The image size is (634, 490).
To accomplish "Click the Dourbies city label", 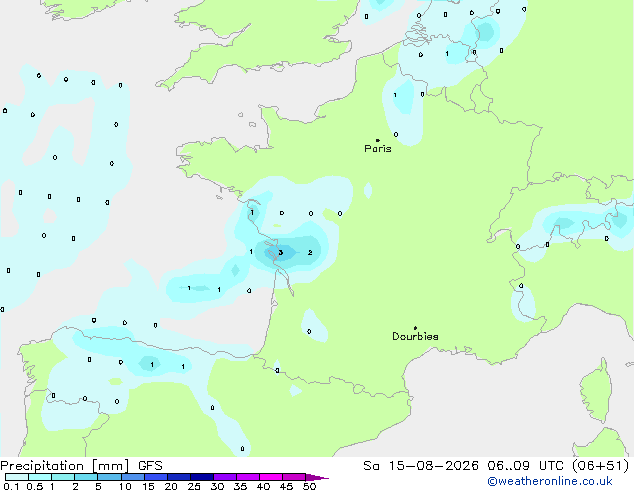I will click(415, 336).
